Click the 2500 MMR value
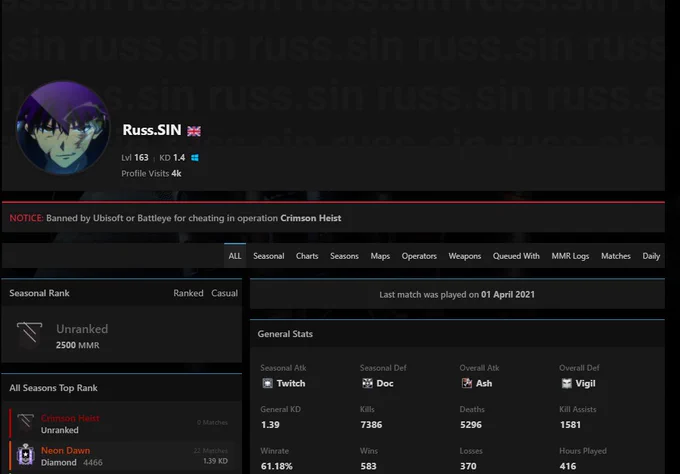 (x=78, y=345)
